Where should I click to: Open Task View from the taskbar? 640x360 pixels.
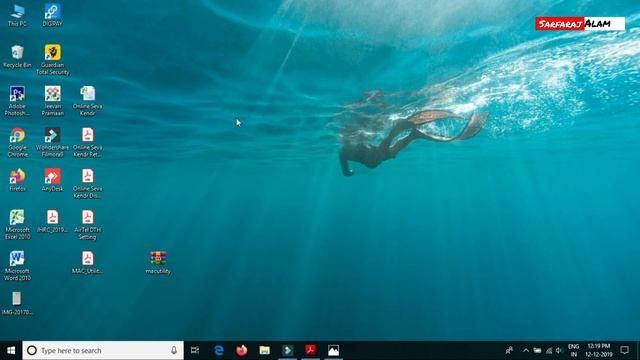[x=195, y=350]
